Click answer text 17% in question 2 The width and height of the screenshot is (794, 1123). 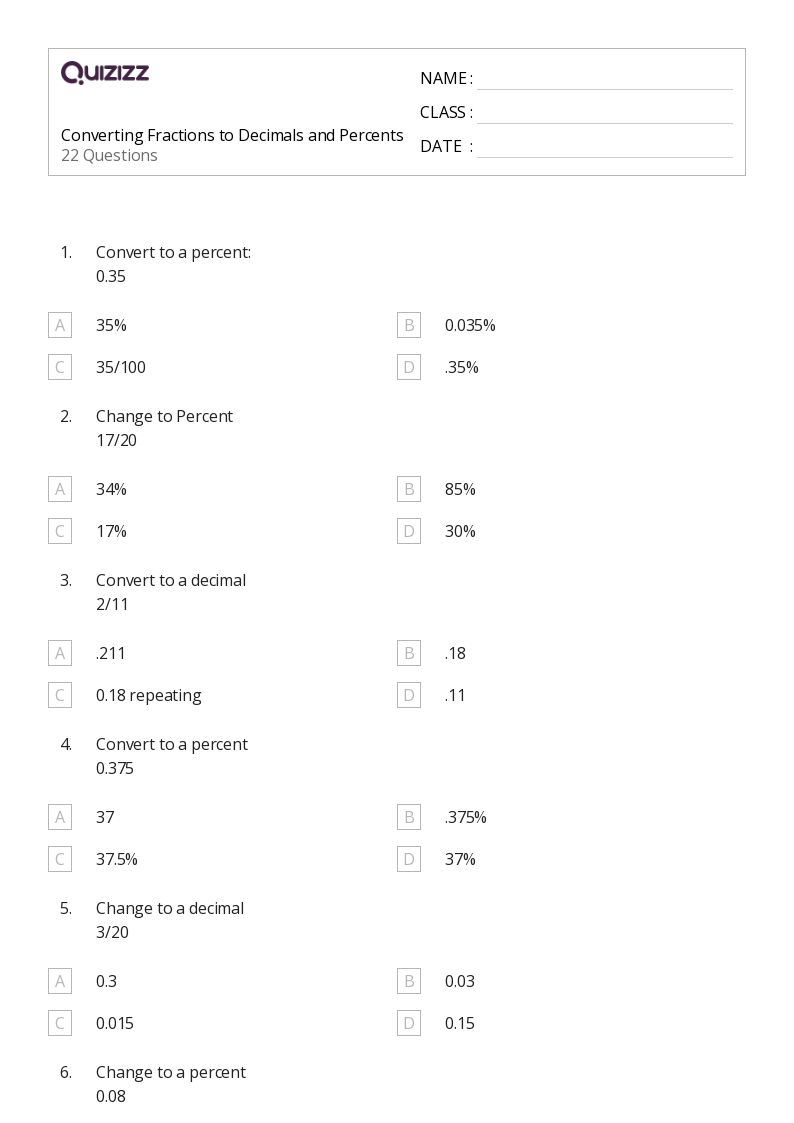click(111, 531)
